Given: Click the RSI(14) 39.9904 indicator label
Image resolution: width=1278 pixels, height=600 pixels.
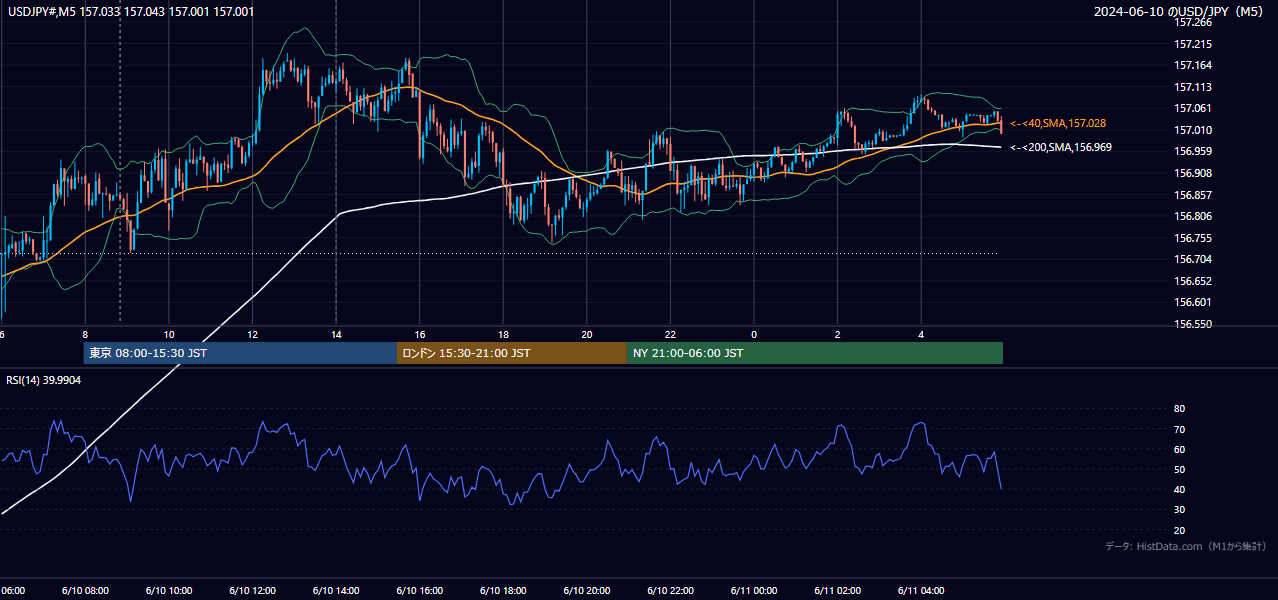Looking at the screenshot, I should (x=44, y=380).
